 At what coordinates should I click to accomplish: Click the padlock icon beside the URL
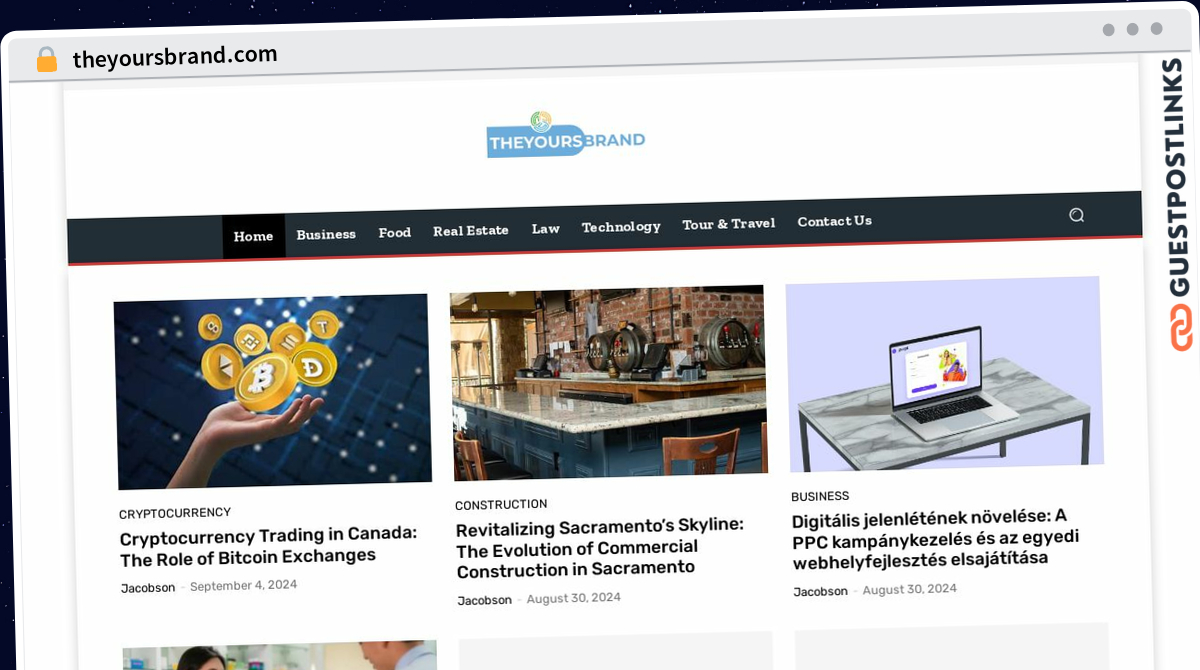pyautogui.click(x=47, y=59)
